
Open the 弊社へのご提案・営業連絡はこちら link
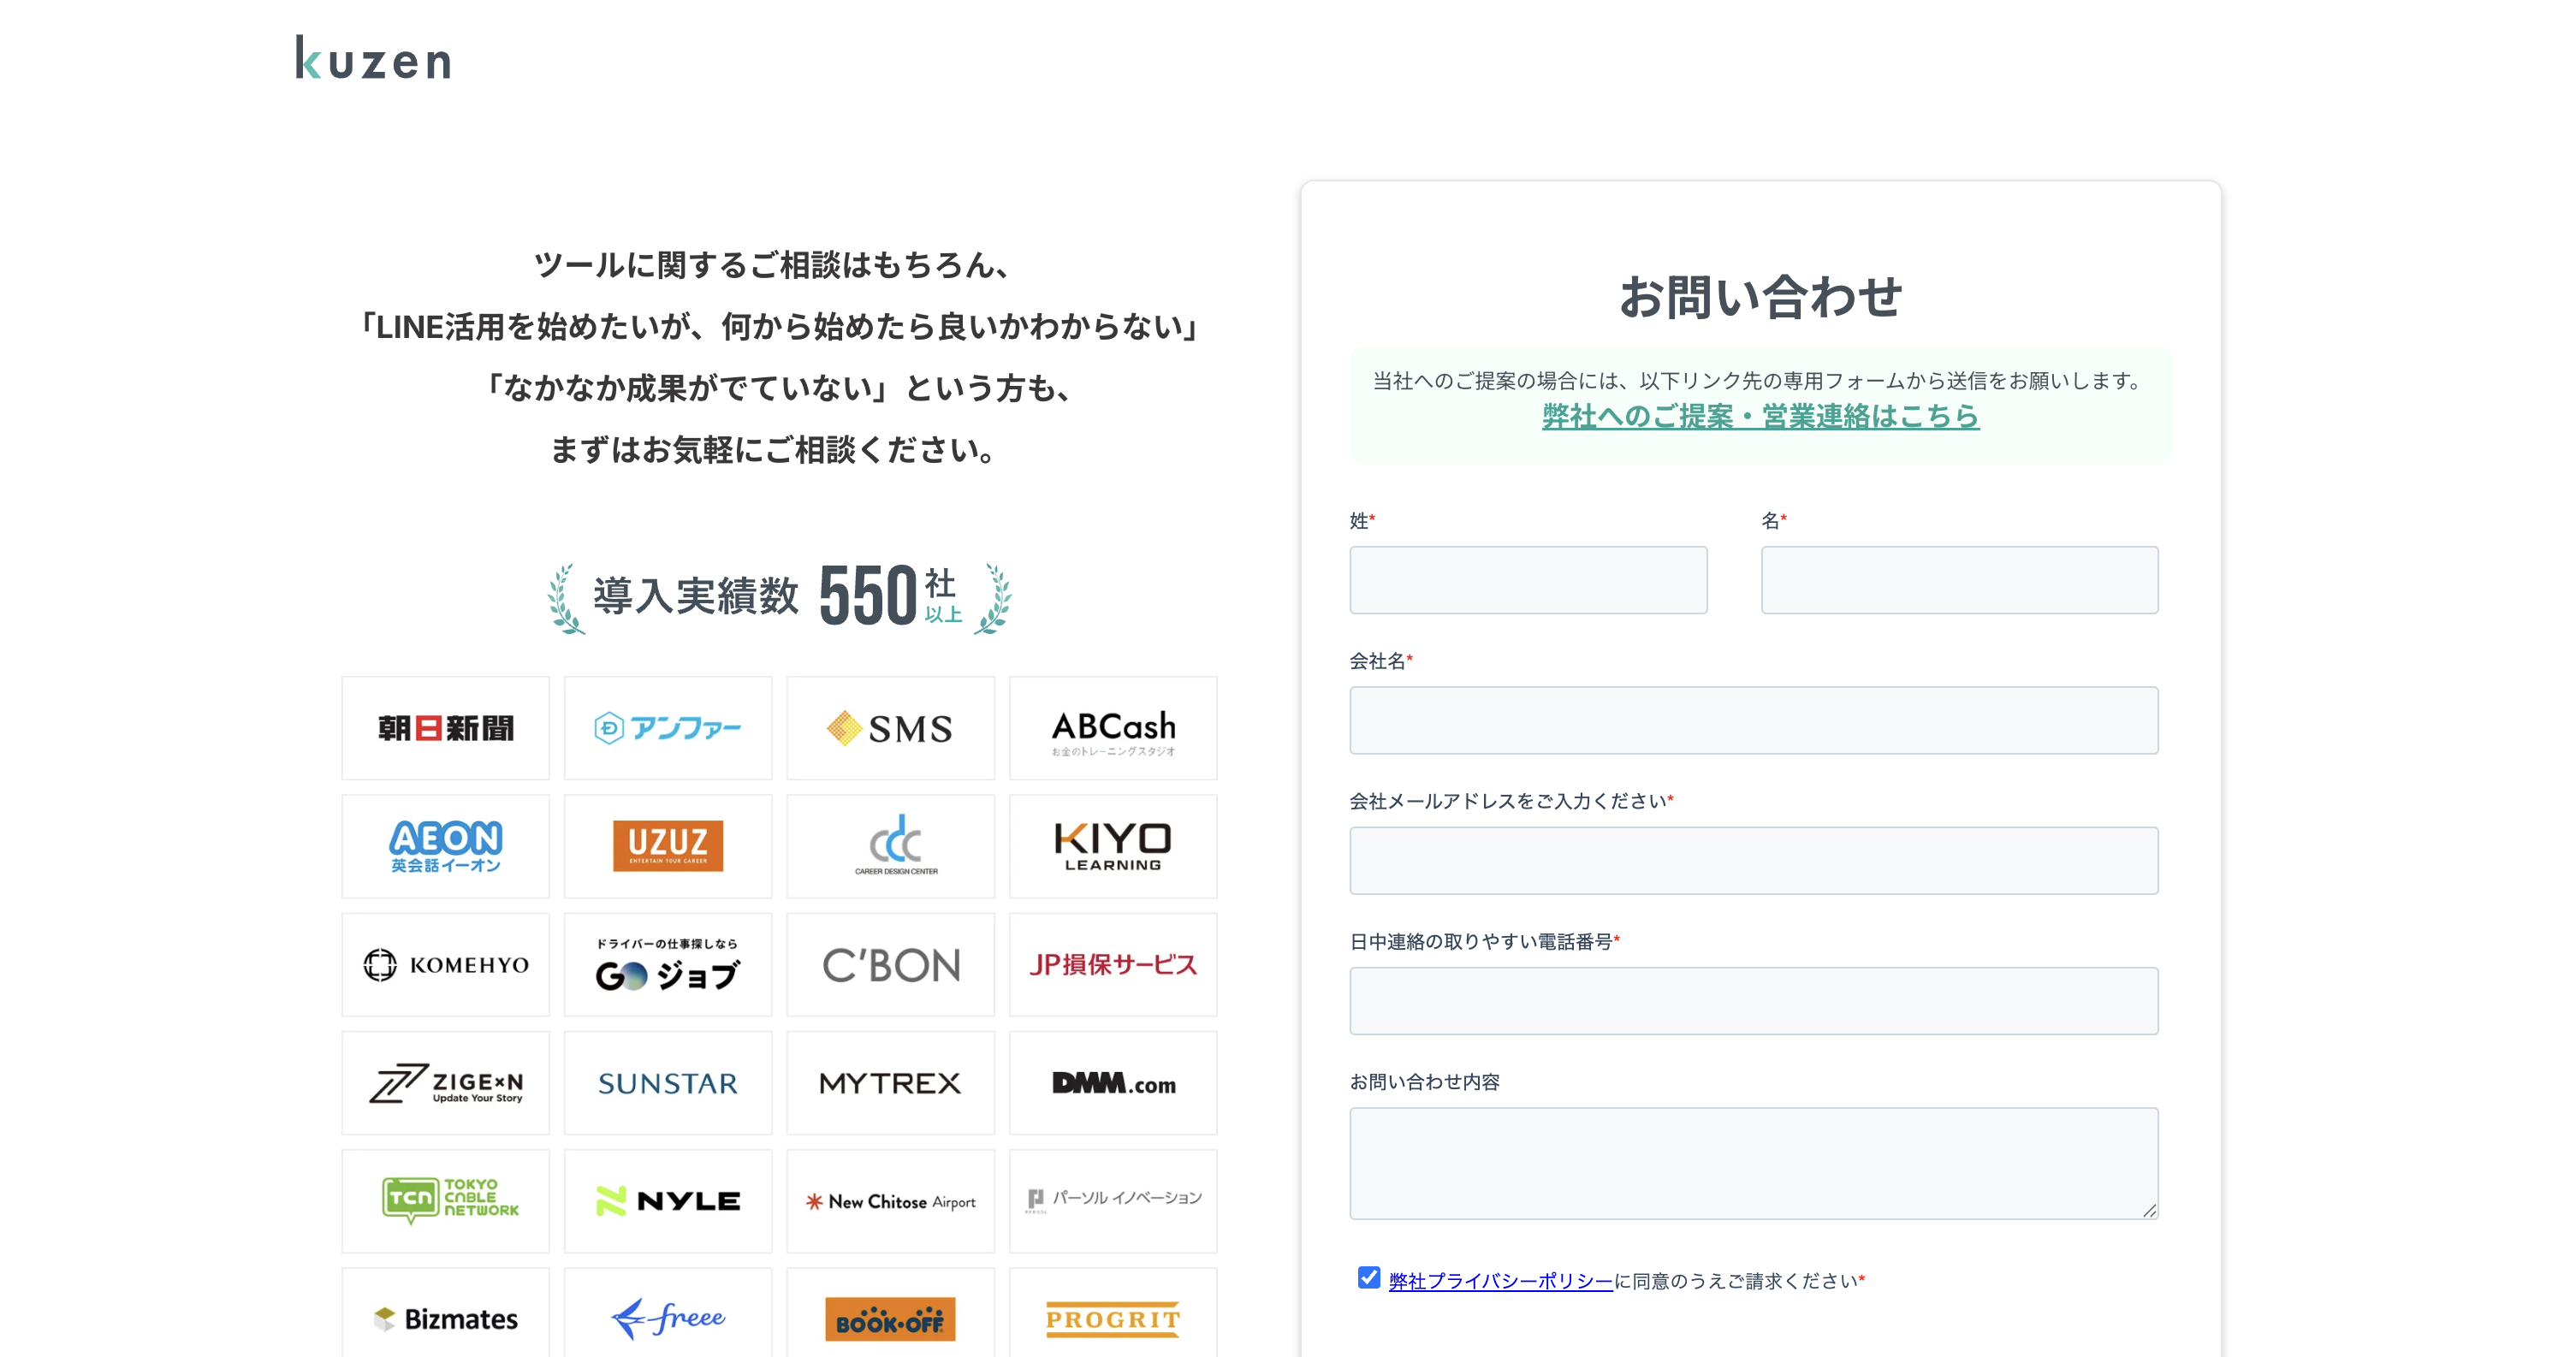point(1760,416)
